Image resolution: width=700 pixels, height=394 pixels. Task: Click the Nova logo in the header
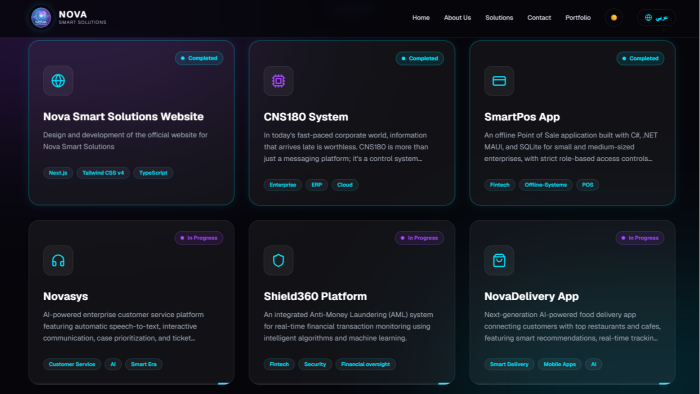pos(41,18)
